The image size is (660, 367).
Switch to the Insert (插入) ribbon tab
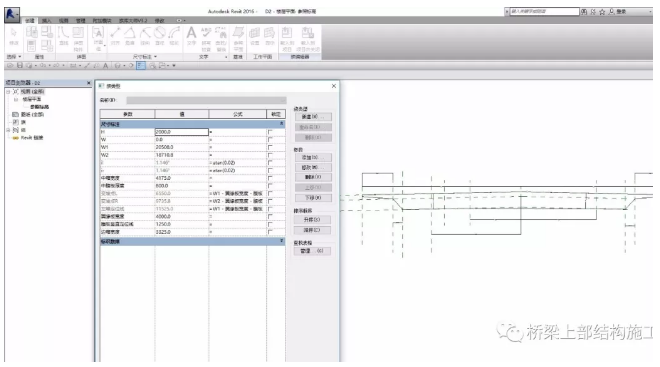(46, 21)
